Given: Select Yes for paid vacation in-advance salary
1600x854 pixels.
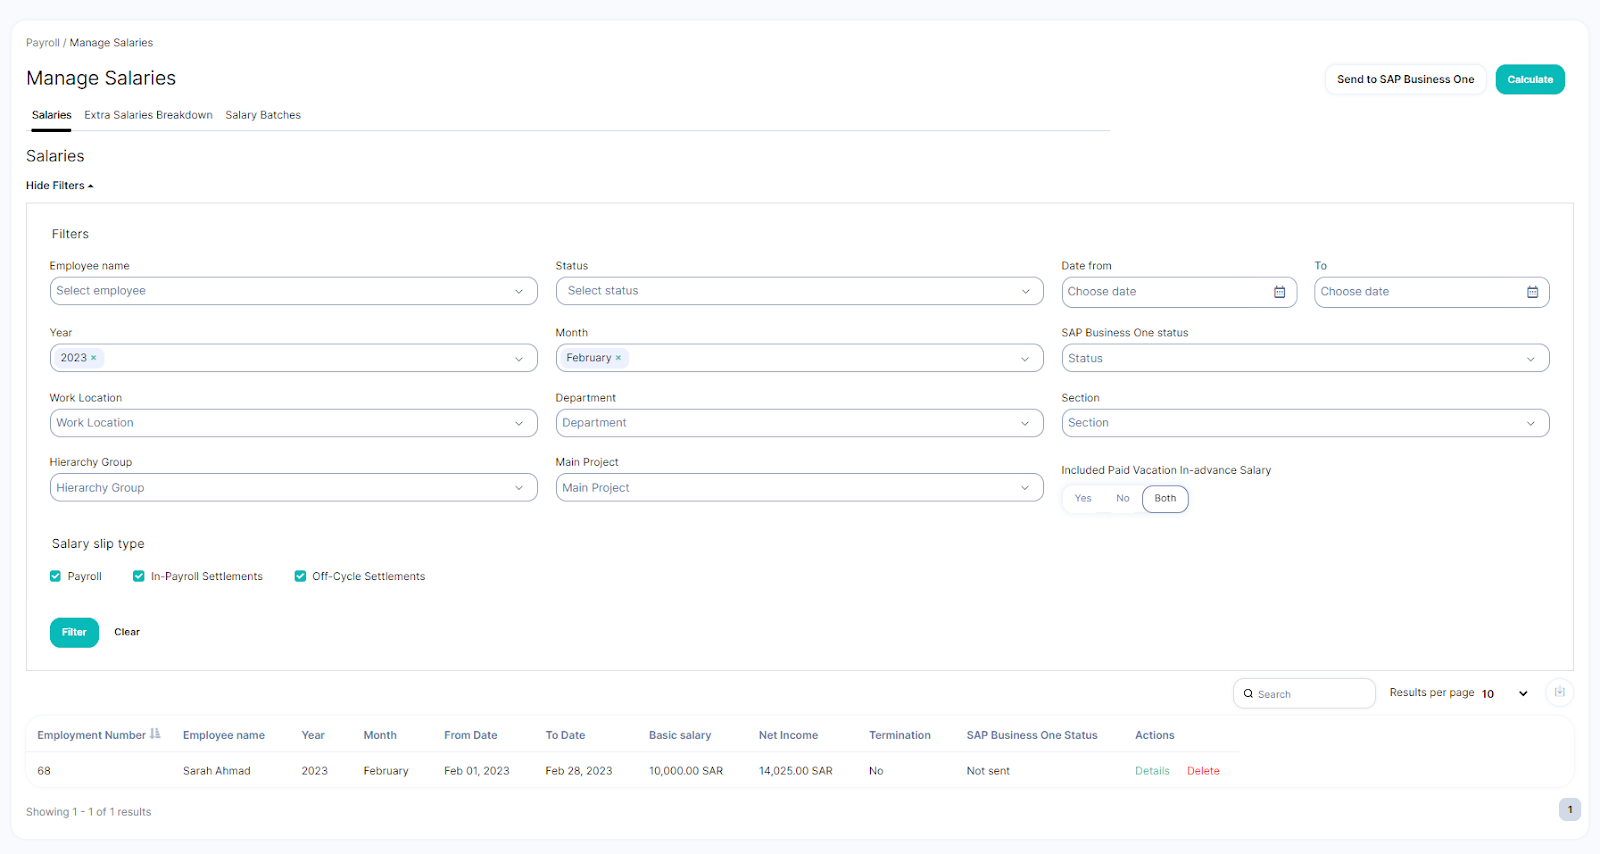Looking at the screenshot, I should (x=1083, y=498).
